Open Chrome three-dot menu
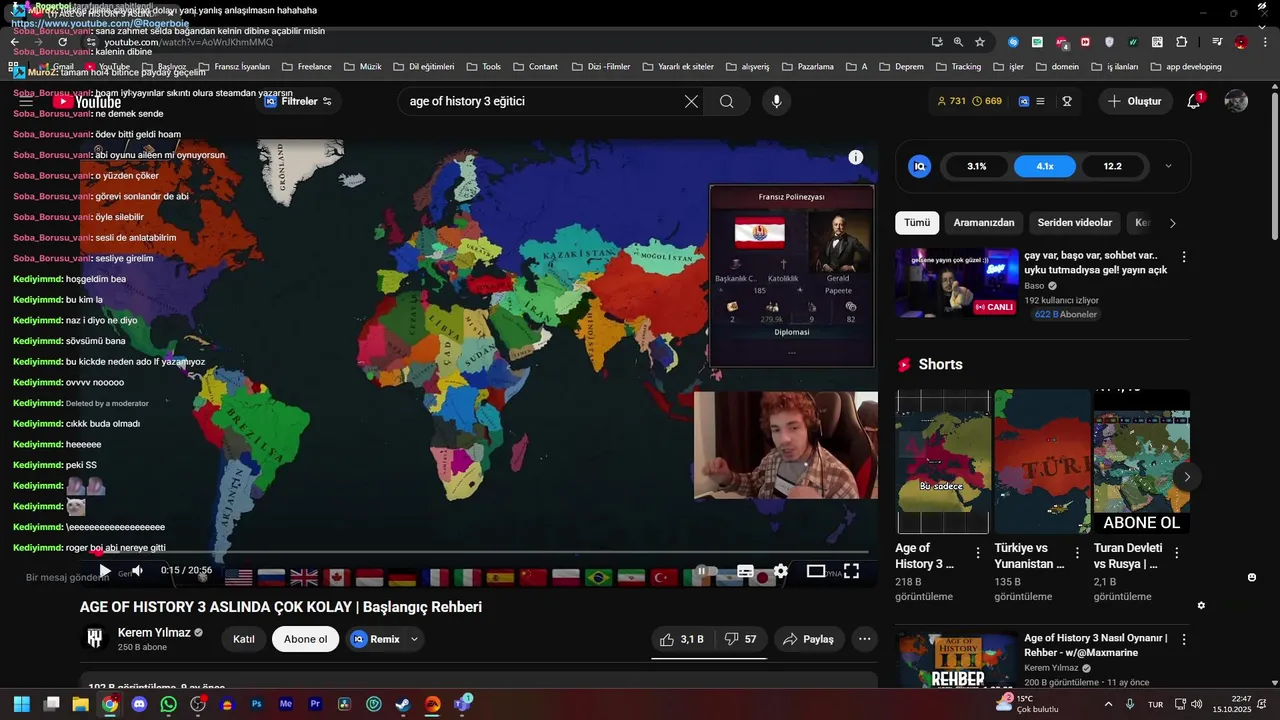Viewport: 1280px width, 720px height. point(1264,42)
